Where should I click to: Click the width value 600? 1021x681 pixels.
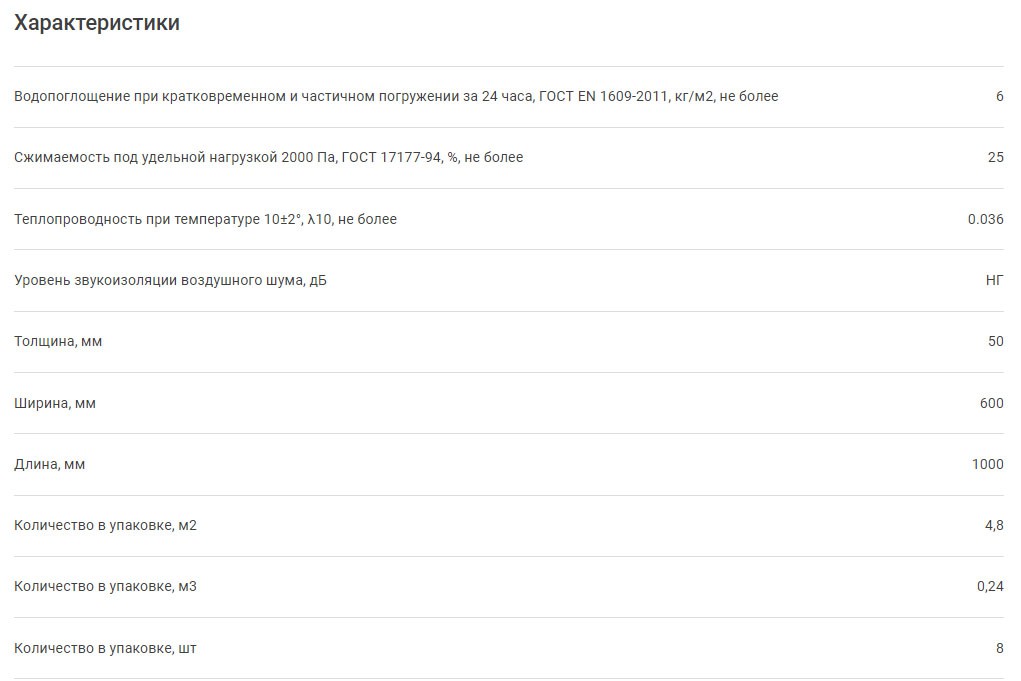(x=991, y=403)
